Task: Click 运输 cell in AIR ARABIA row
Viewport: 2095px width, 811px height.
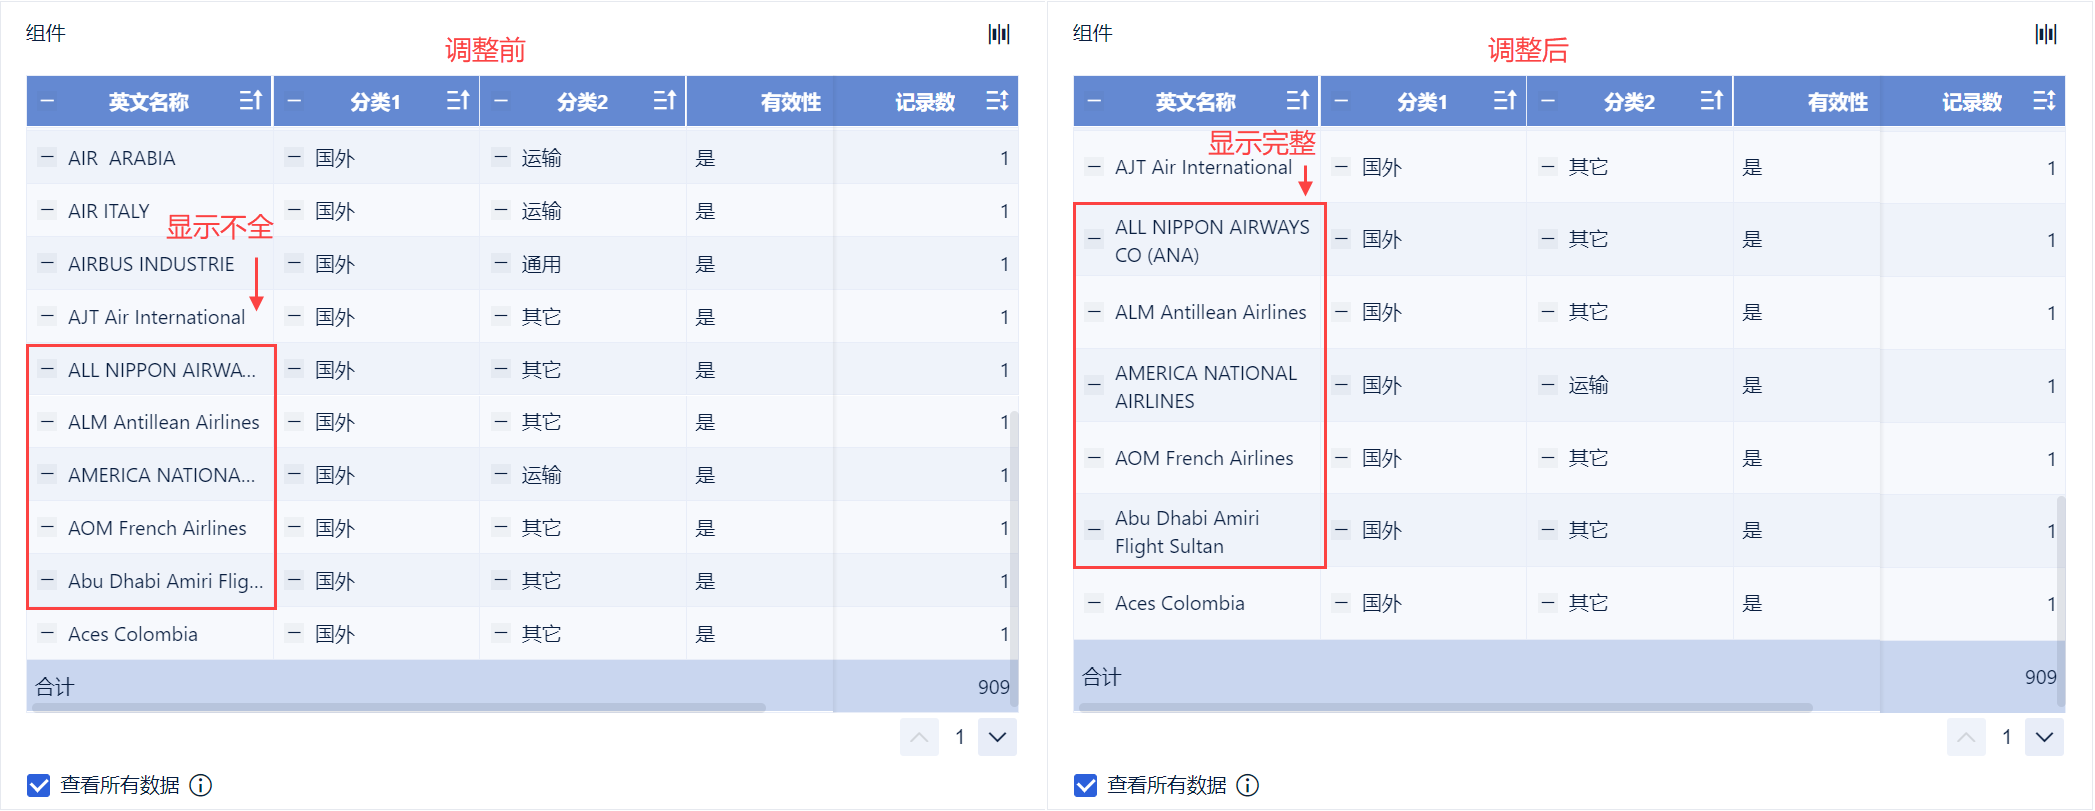Action: click(541, 158)
